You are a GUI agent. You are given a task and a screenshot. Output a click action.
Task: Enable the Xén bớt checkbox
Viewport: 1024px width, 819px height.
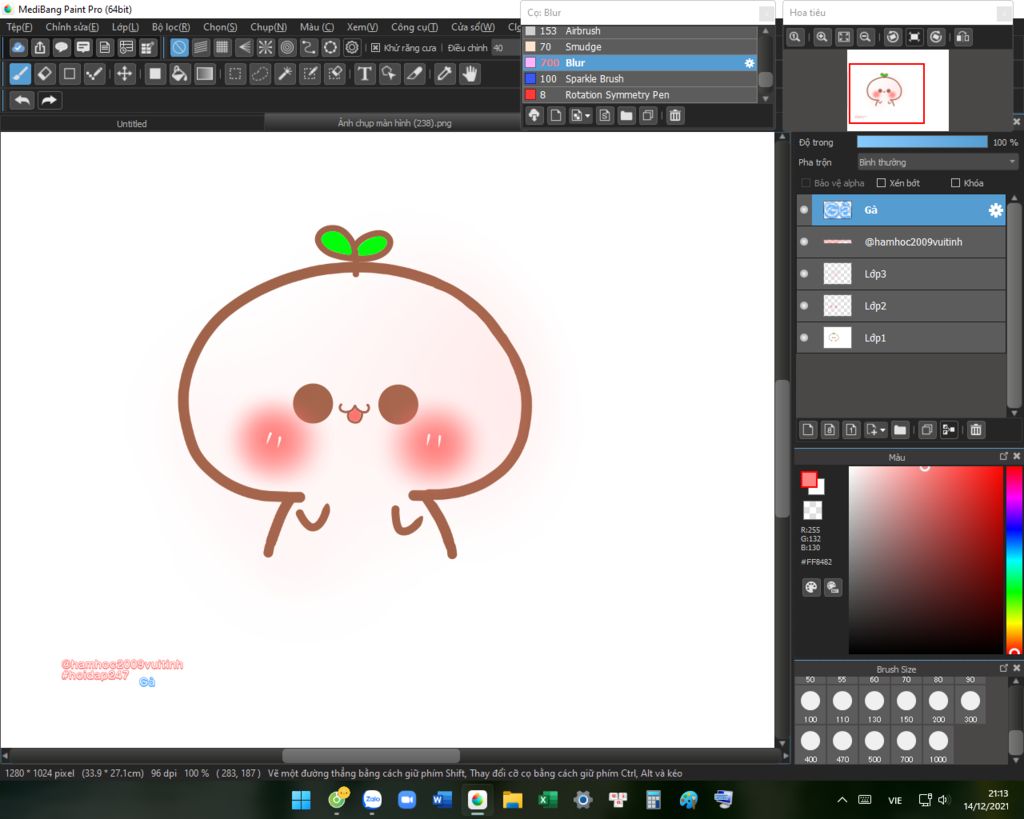tap(881, 183)
